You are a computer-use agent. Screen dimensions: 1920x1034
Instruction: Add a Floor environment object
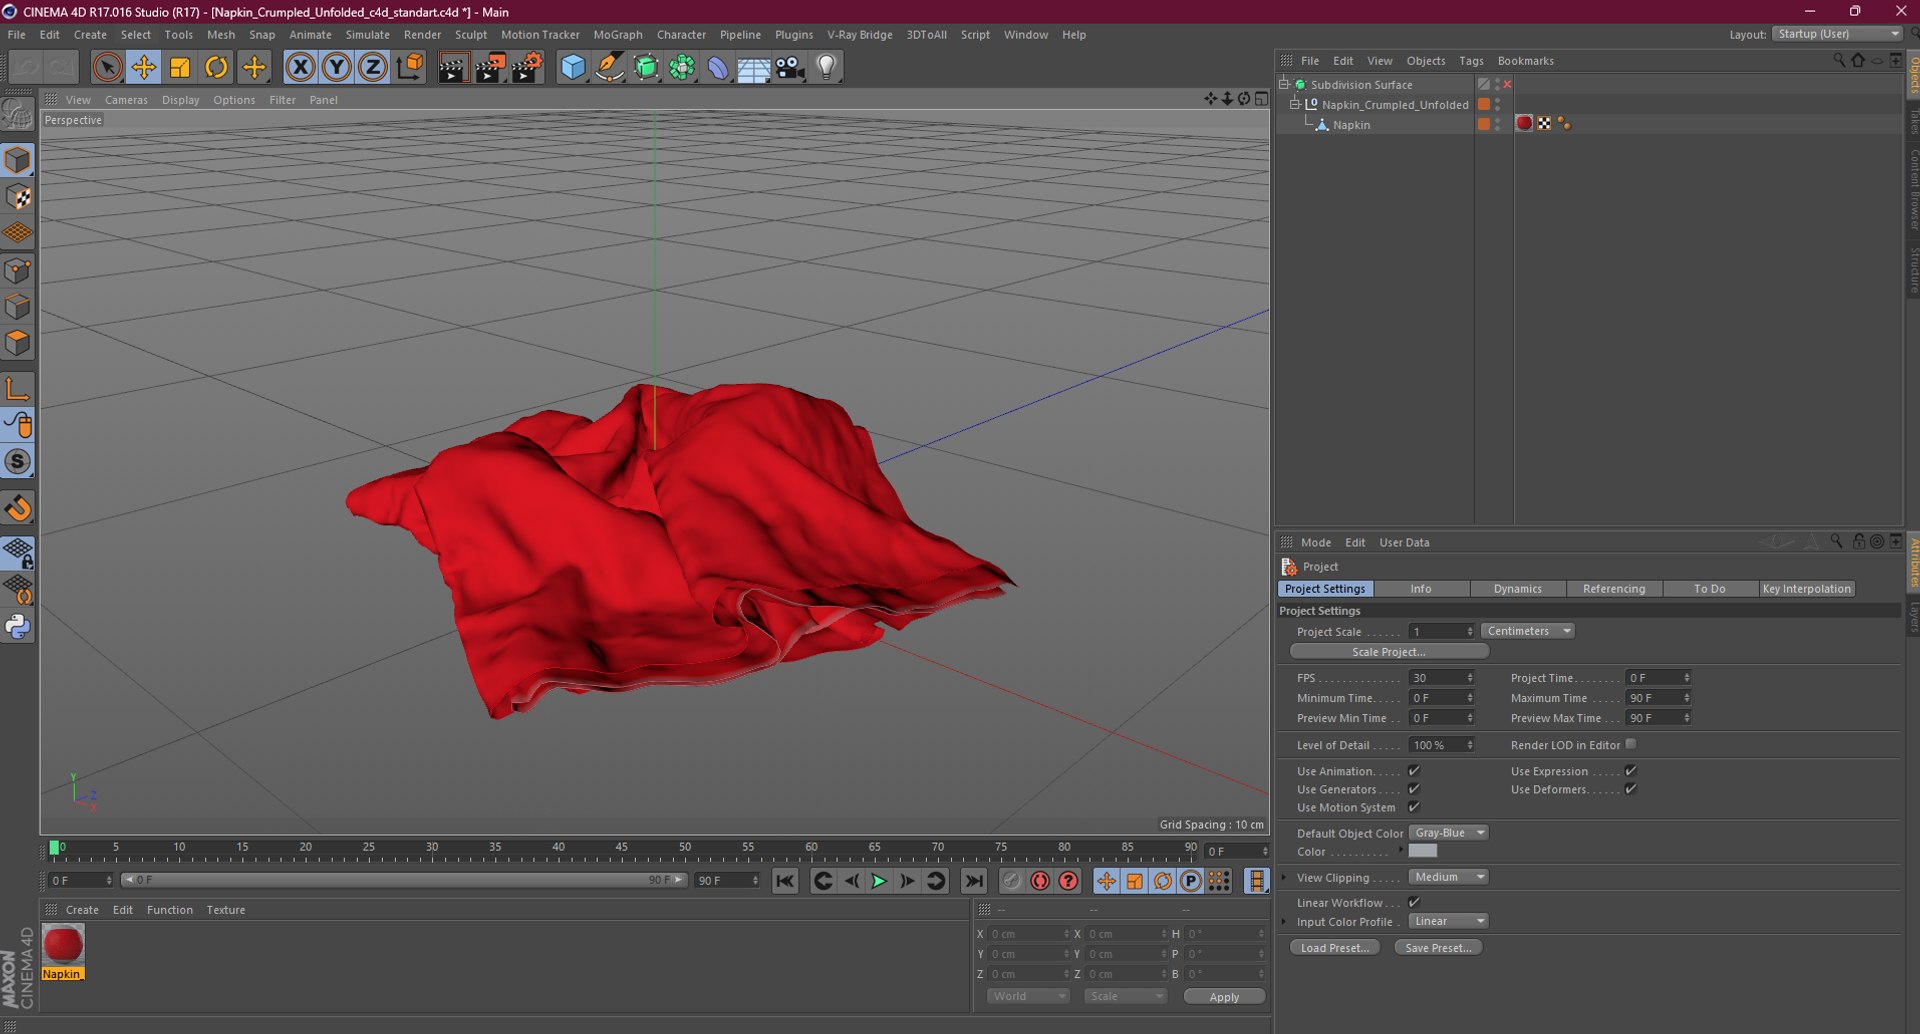point(754,67)
